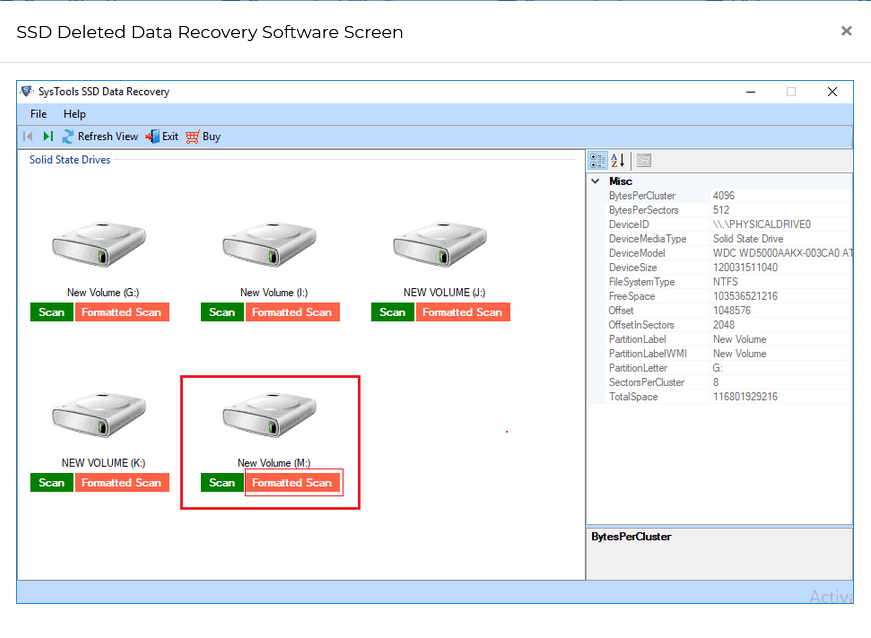Click the Refresh View icon

[x=68, y=137]
